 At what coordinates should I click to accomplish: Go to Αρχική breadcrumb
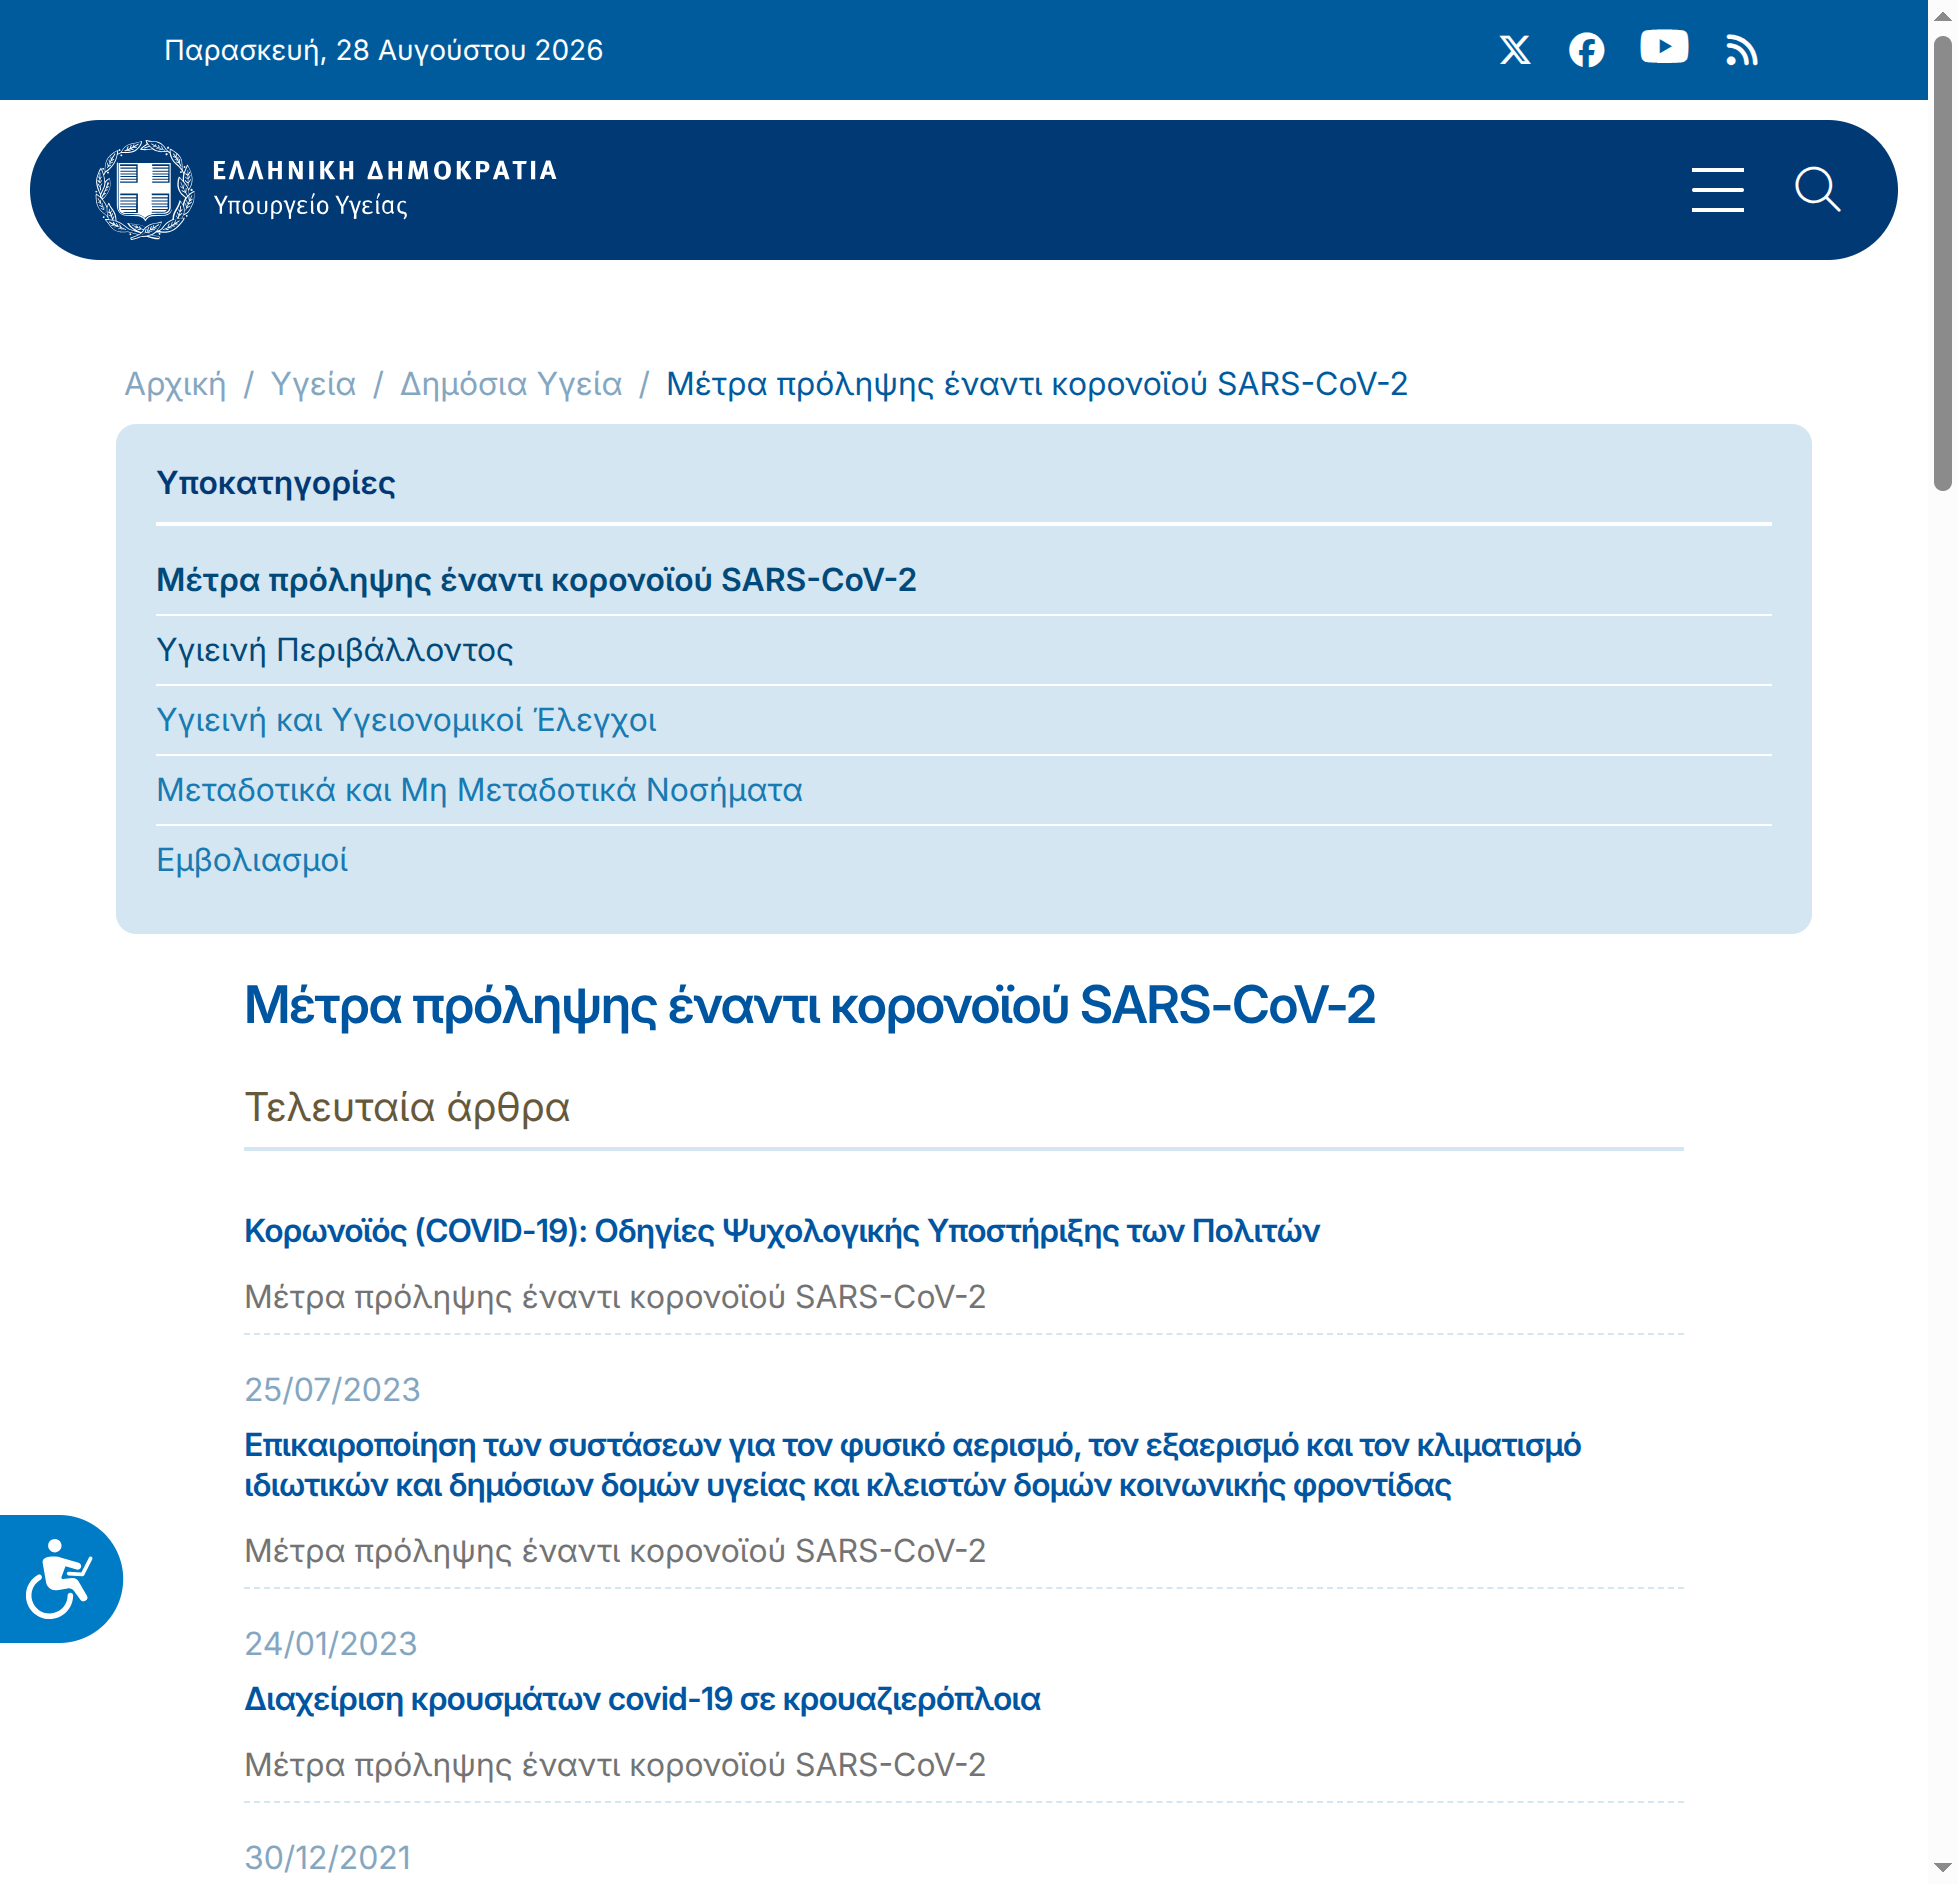tap(175, 384)
